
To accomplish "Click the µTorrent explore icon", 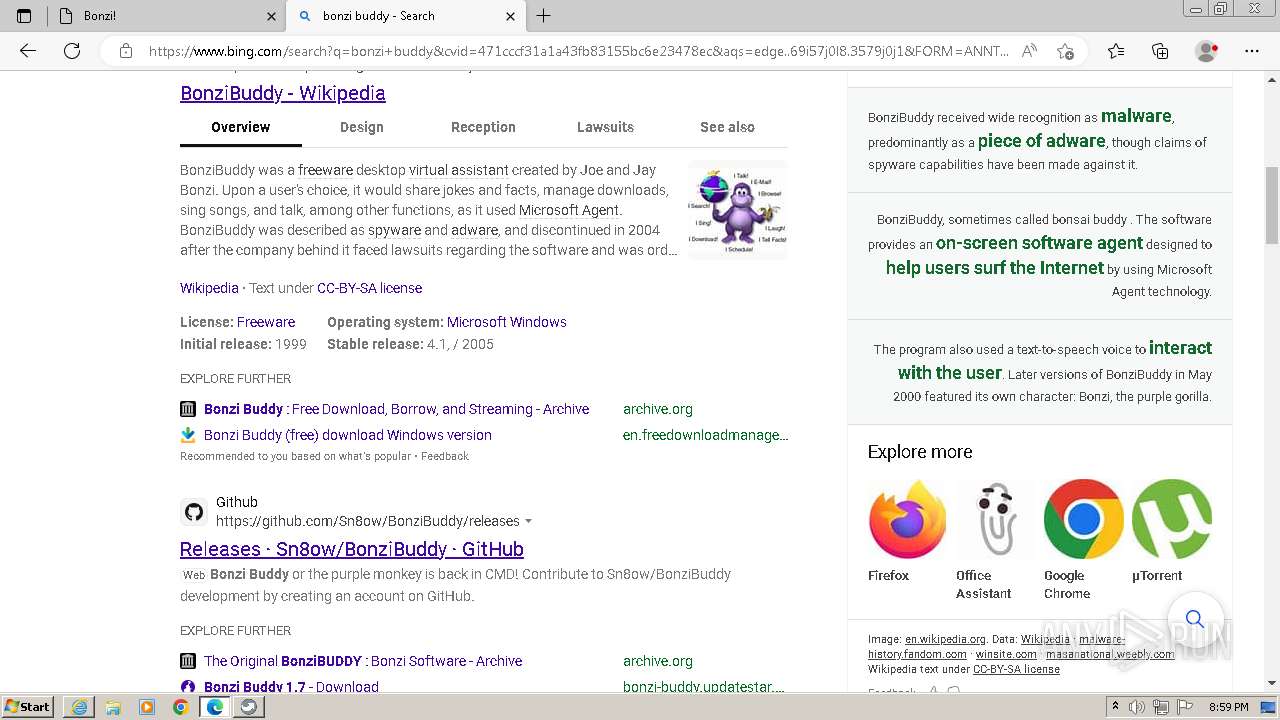I will pos(1171,519).
